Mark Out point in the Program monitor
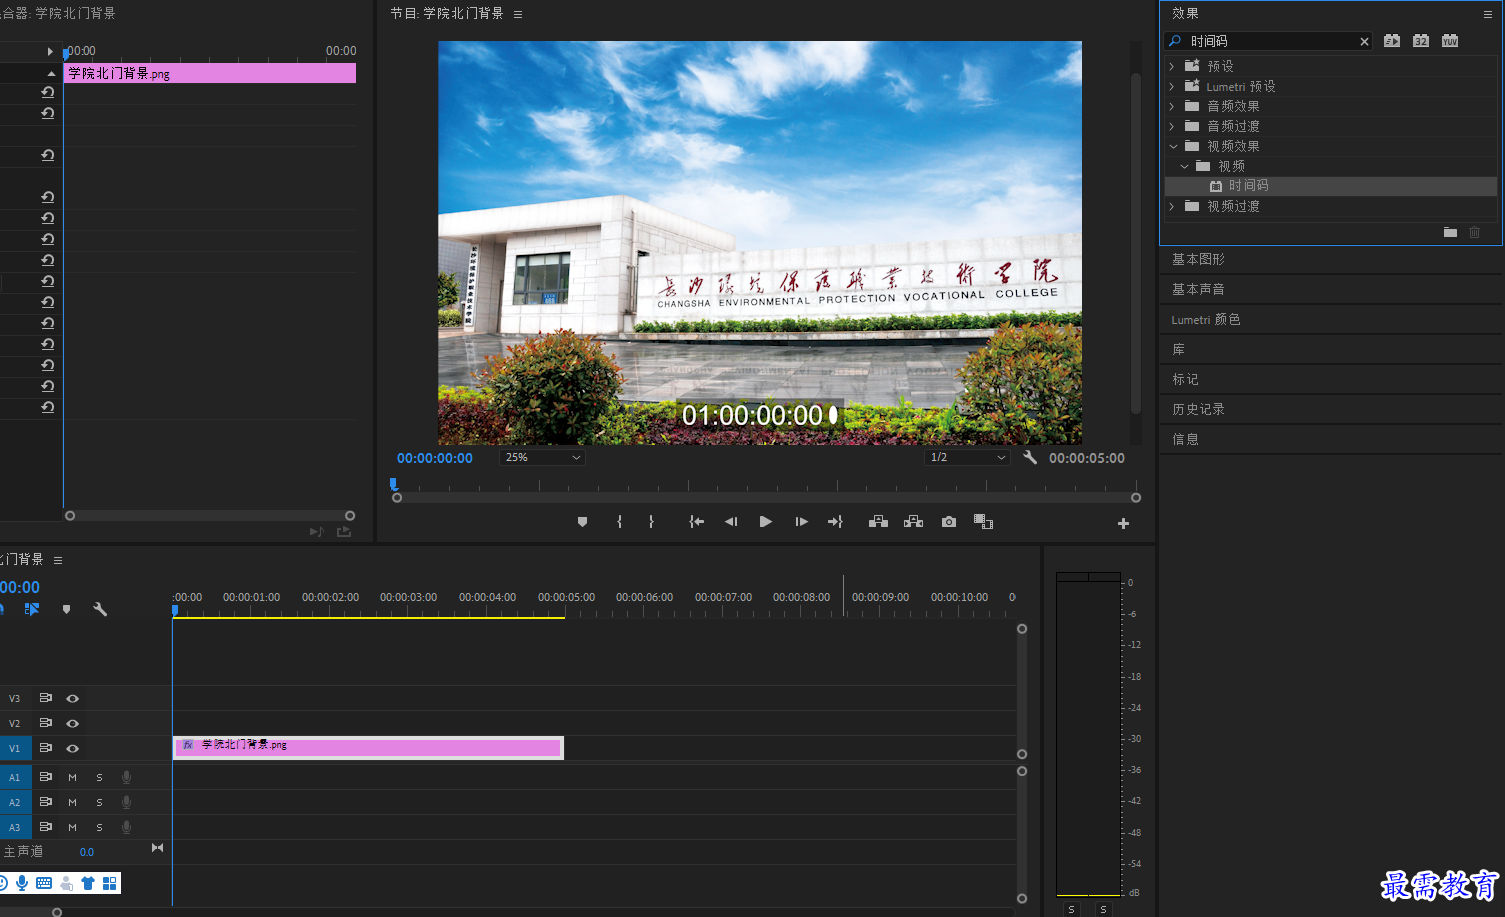 651,522
